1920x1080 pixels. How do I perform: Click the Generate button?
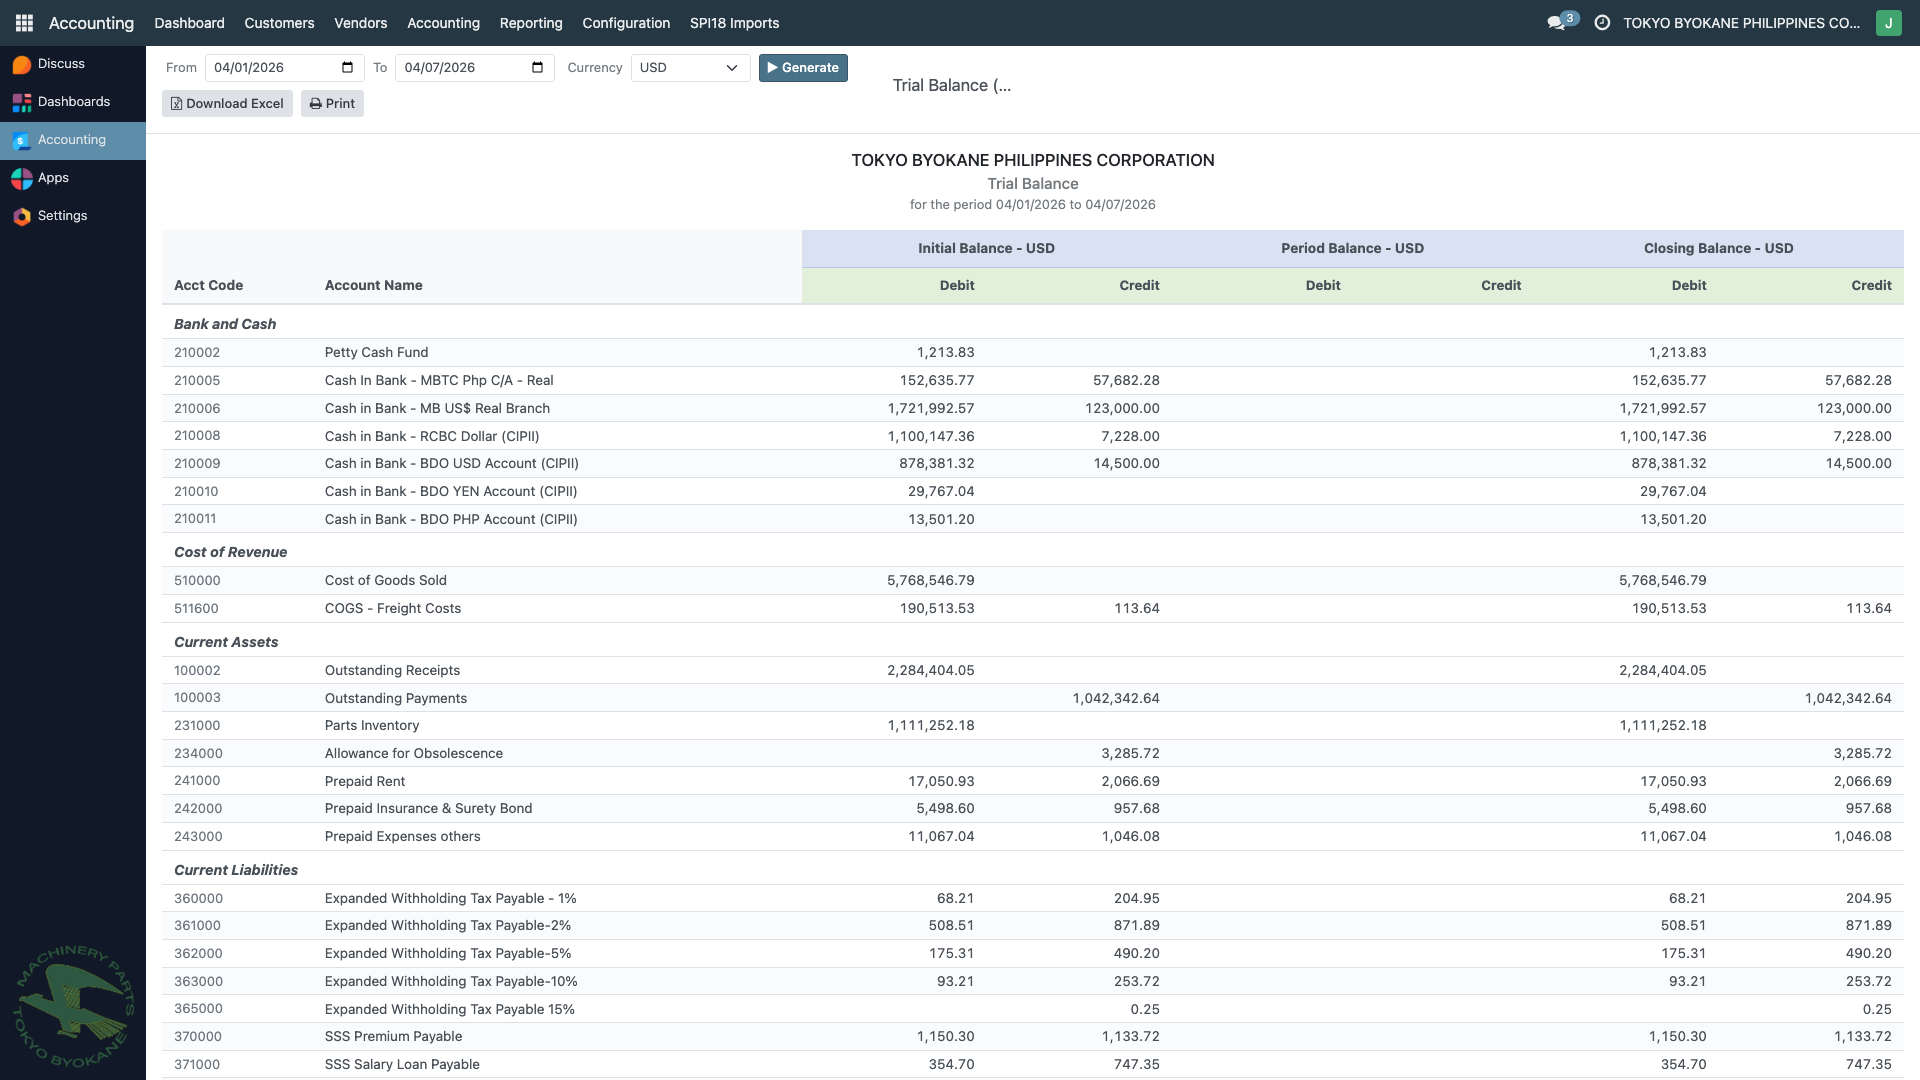coord(802,68)
